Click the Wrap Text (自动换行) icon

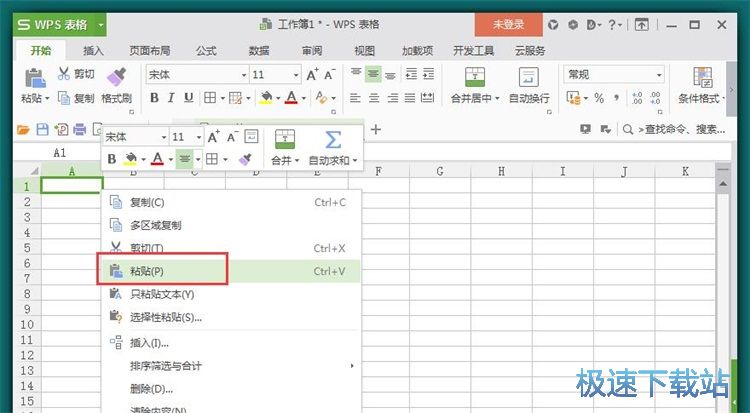click(x=529, y=78)
